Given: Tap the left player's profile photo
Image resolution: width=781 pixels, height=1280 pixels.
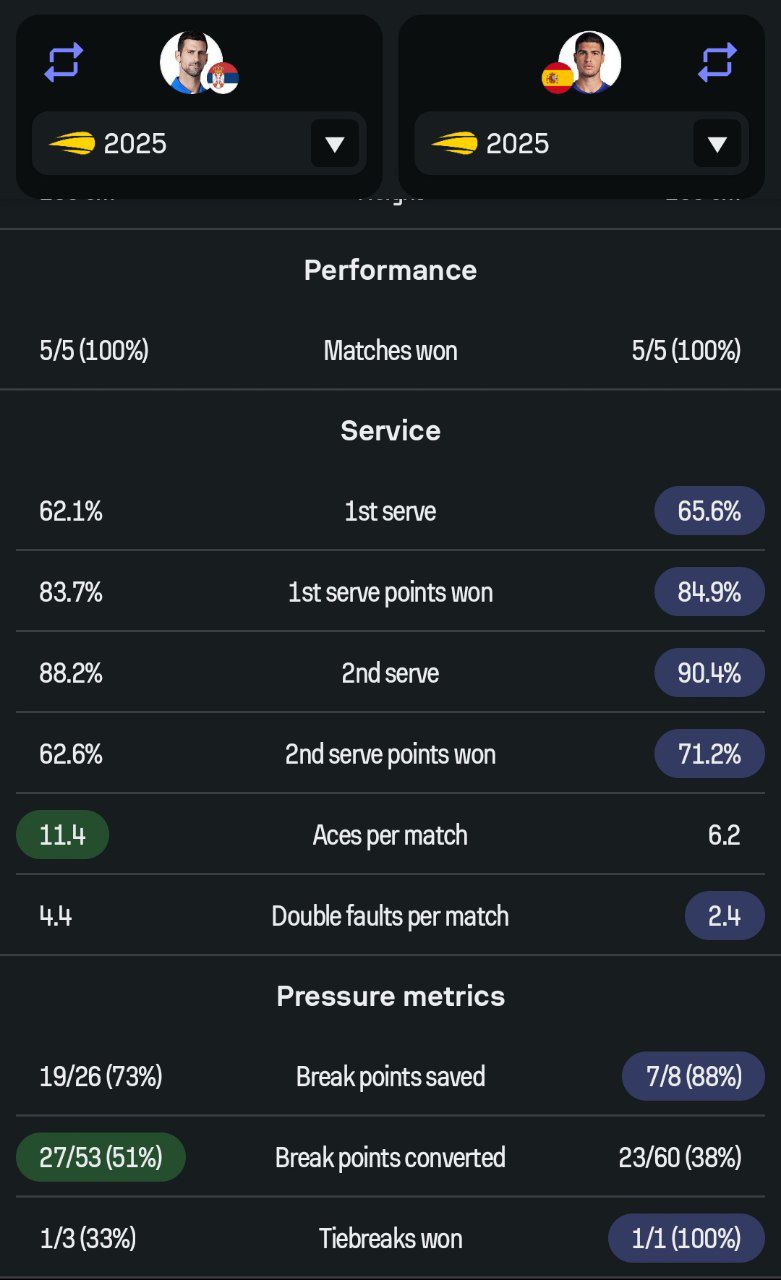Looking at the screenshot, I should tap(189, 61).
